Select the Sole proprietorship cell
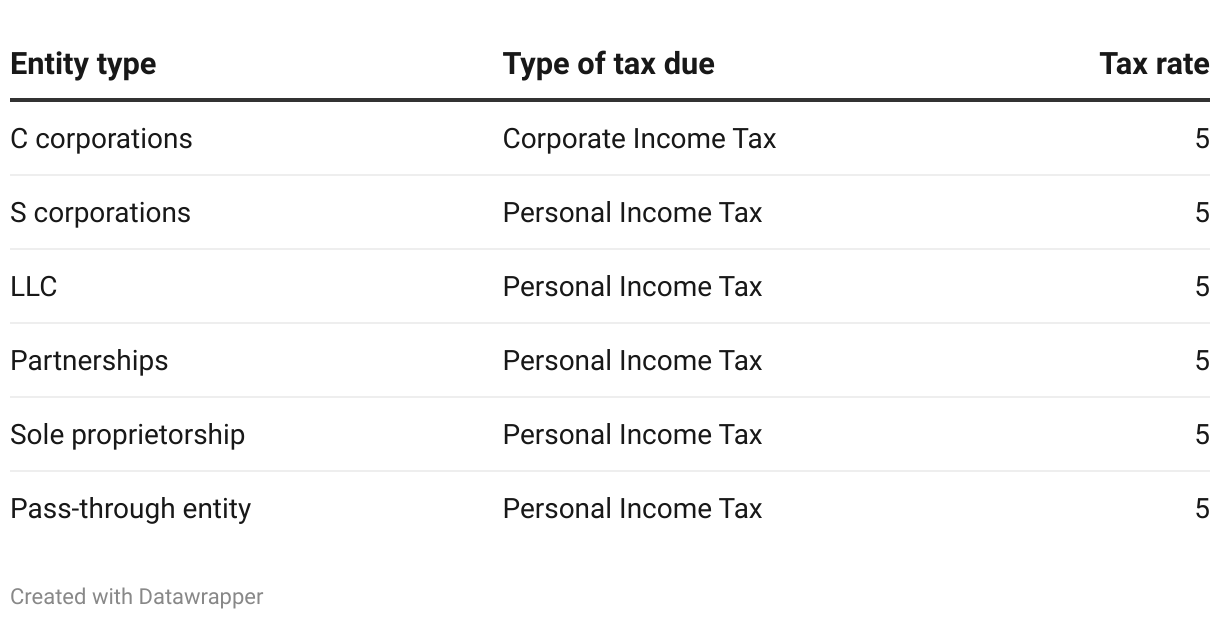The image size is (1220, 620). [x=127, y=434]
